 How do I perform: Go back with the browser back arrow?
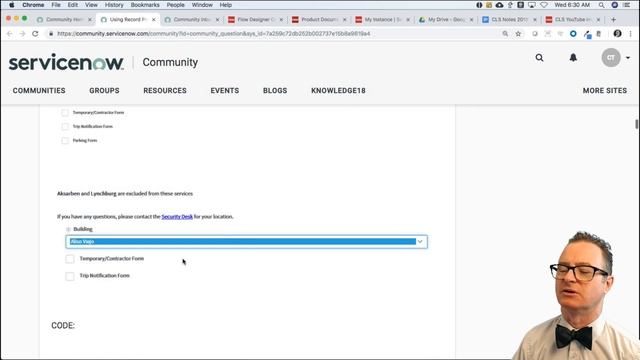click(x=10, y=34)
